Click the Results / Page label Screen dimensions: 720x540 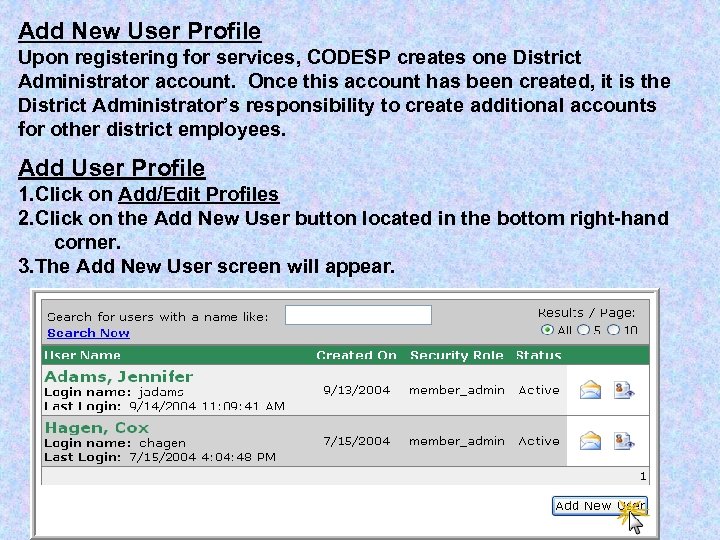(586, 313)
